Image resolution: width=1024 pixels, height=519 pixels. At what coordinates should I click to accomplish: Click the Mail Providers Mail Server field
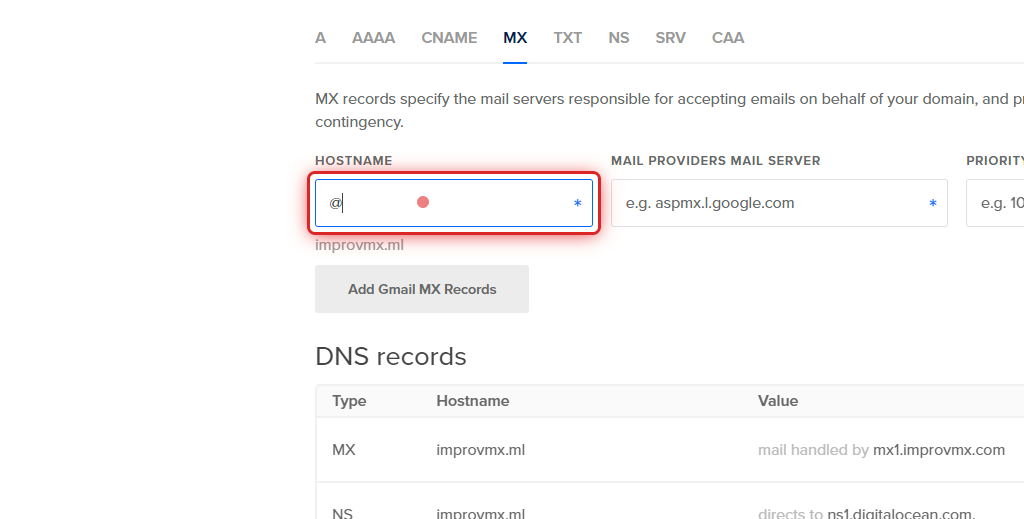tap(779, 203)
